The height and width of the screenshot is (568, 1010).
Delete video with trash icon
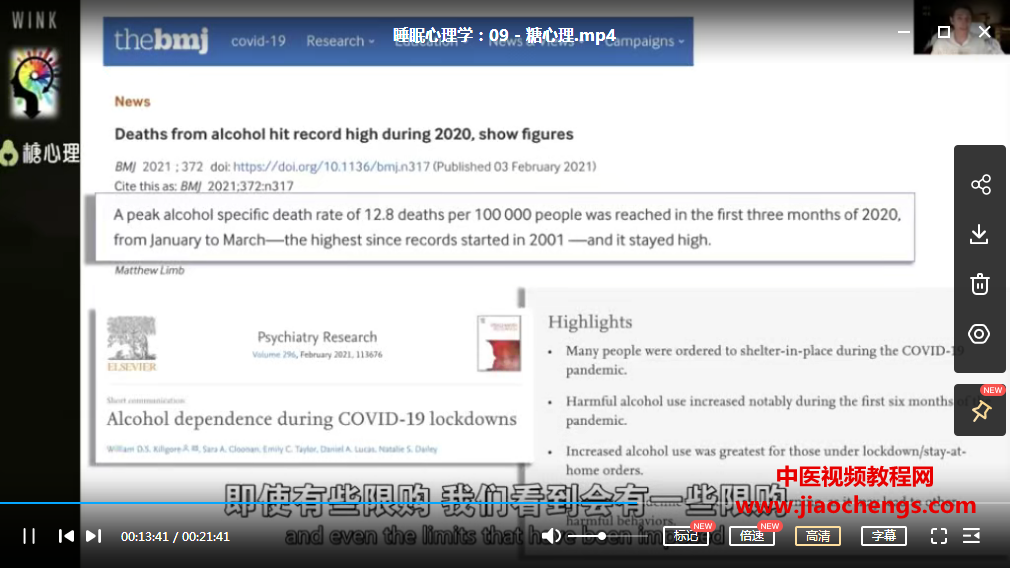tap(980, 284)
